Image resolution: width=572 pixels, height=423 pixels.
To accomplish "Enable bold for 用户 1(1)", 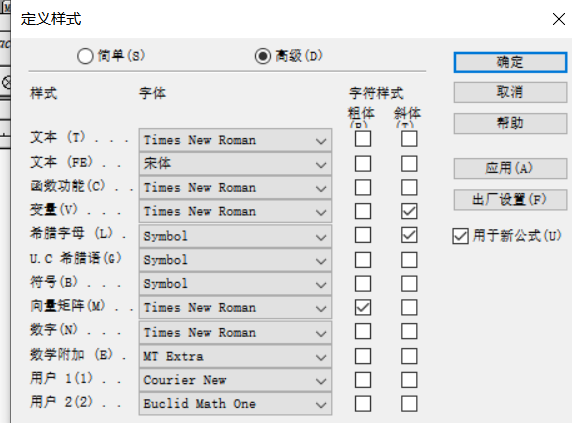I will pos(363,380).
